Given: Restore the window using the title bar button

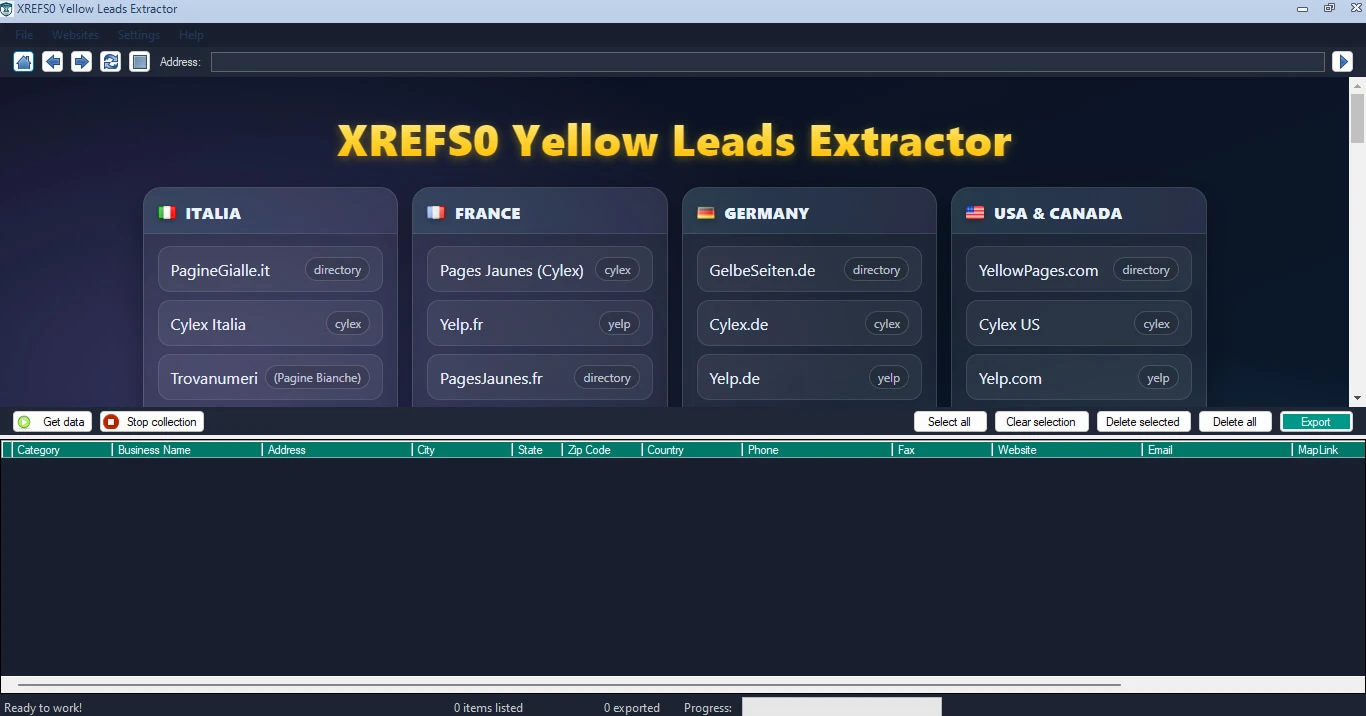Looking at the screenshot, I should (1329, 8).
